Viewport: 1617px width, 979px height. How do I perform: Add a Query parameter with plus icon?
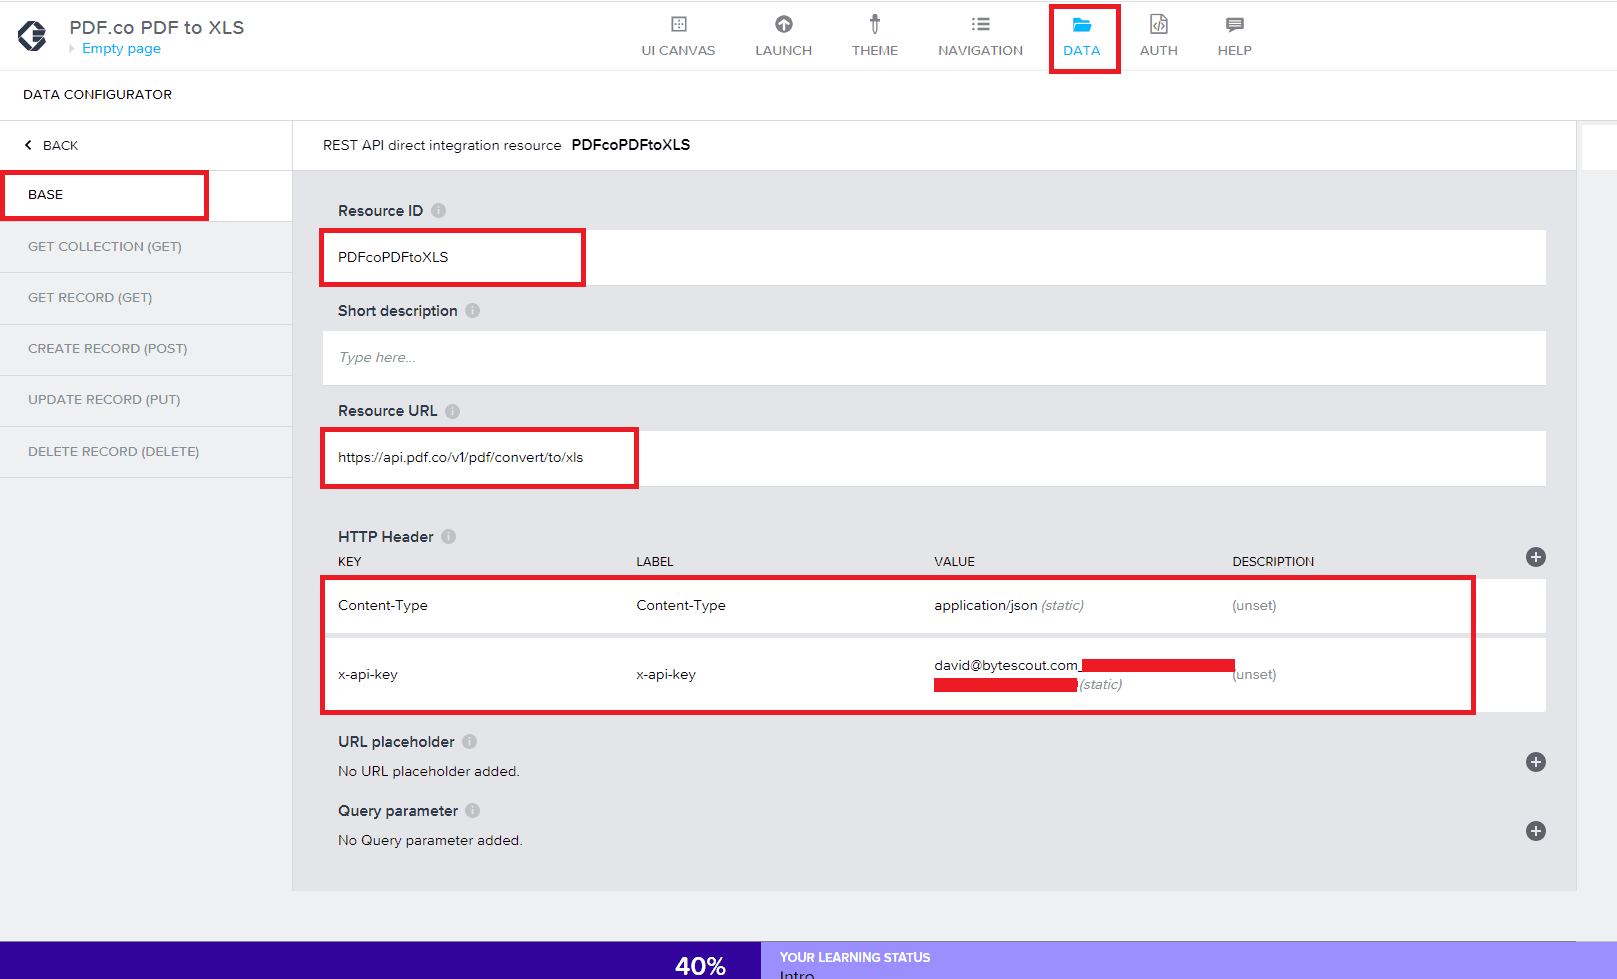tap(1536, 831)
